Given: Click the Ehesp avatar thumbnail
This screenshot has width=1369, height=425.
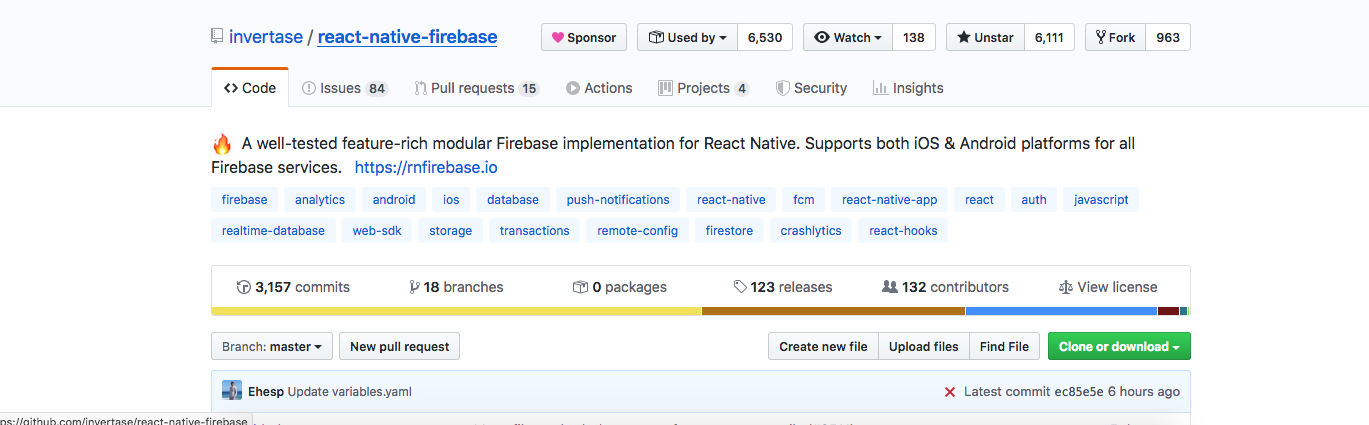Looking at the screenshot, I should tap(232, 391).
